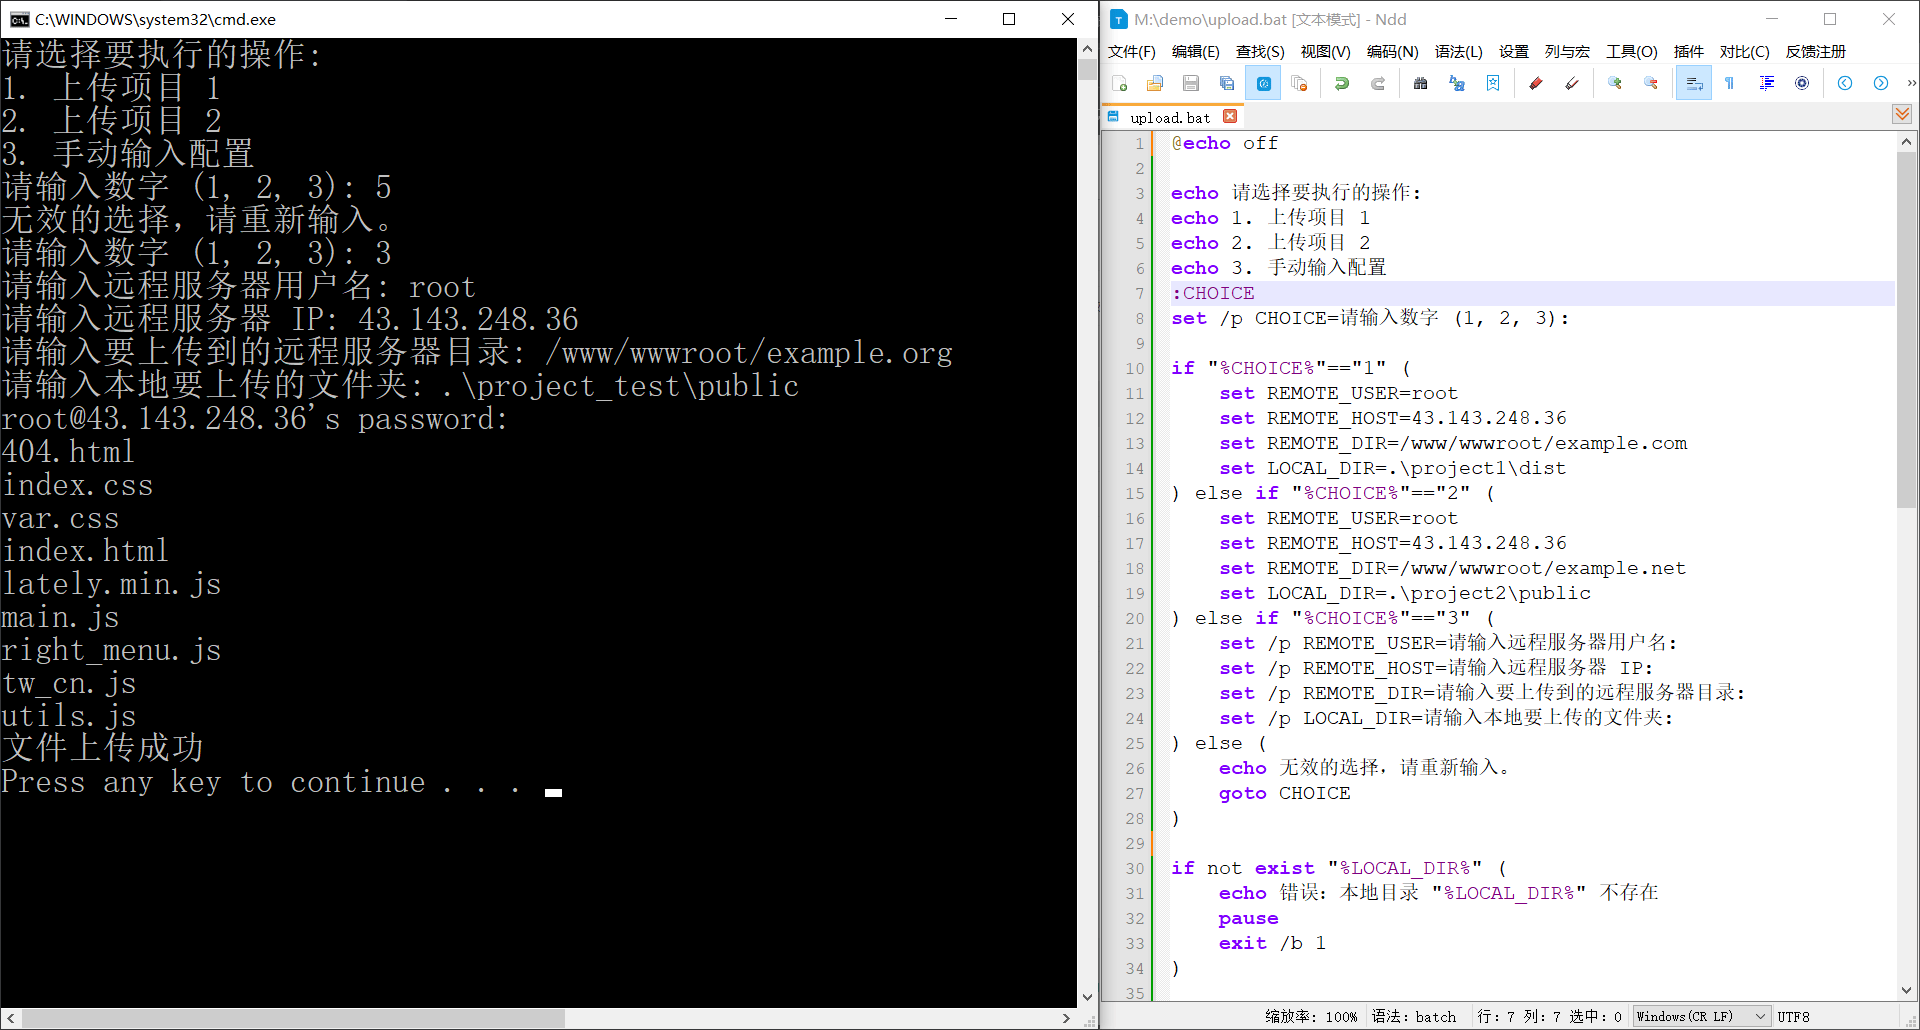The height and width of the screenshot is (1030, 1920).
Task: Click the Open File folder icon
Action: 1155,84
